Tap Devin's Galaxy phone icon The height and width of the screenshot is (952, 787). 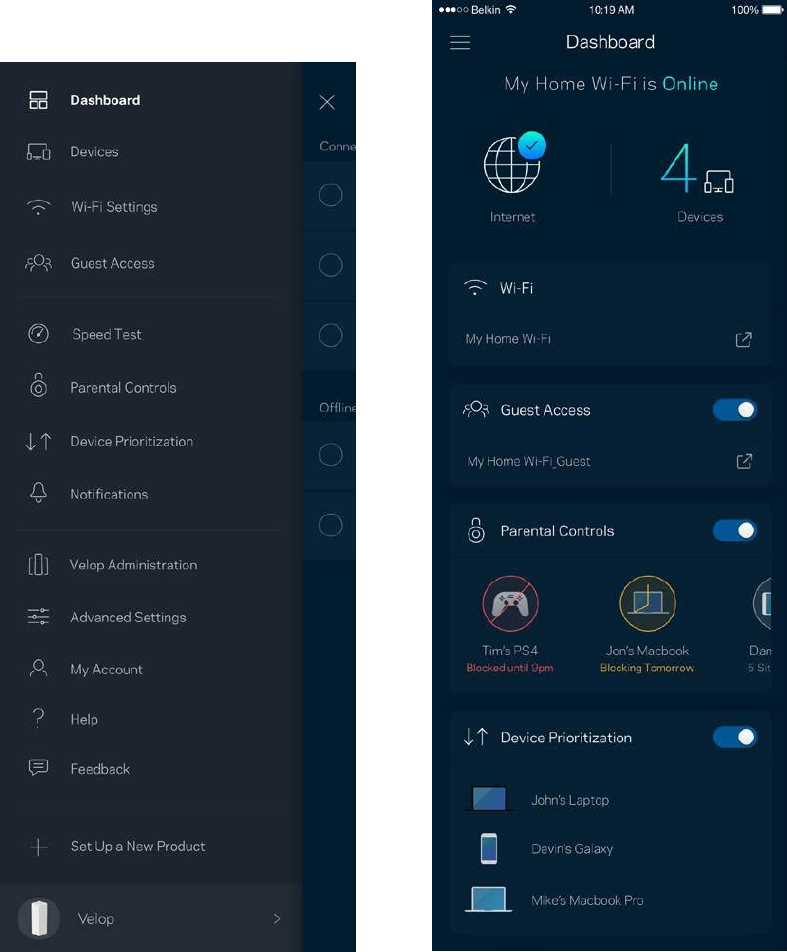pyautogui.click(x=489, y=848)
